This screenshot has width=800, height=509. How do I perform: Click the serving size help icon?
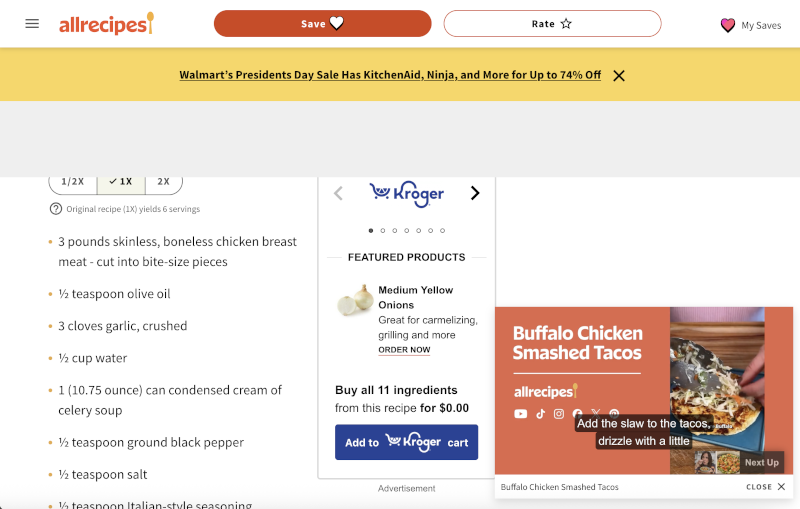56,209
